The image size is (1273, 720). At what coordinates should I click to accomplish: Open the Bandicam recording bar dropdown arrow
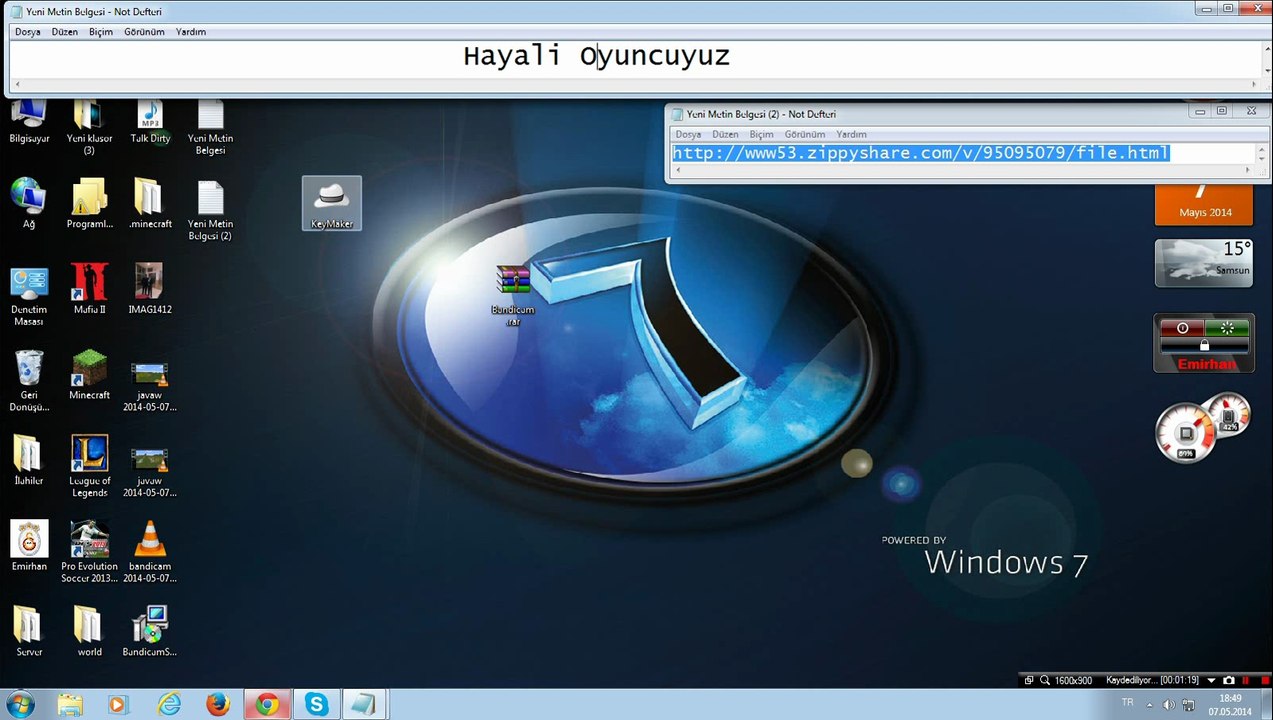tap(1211, 680)
